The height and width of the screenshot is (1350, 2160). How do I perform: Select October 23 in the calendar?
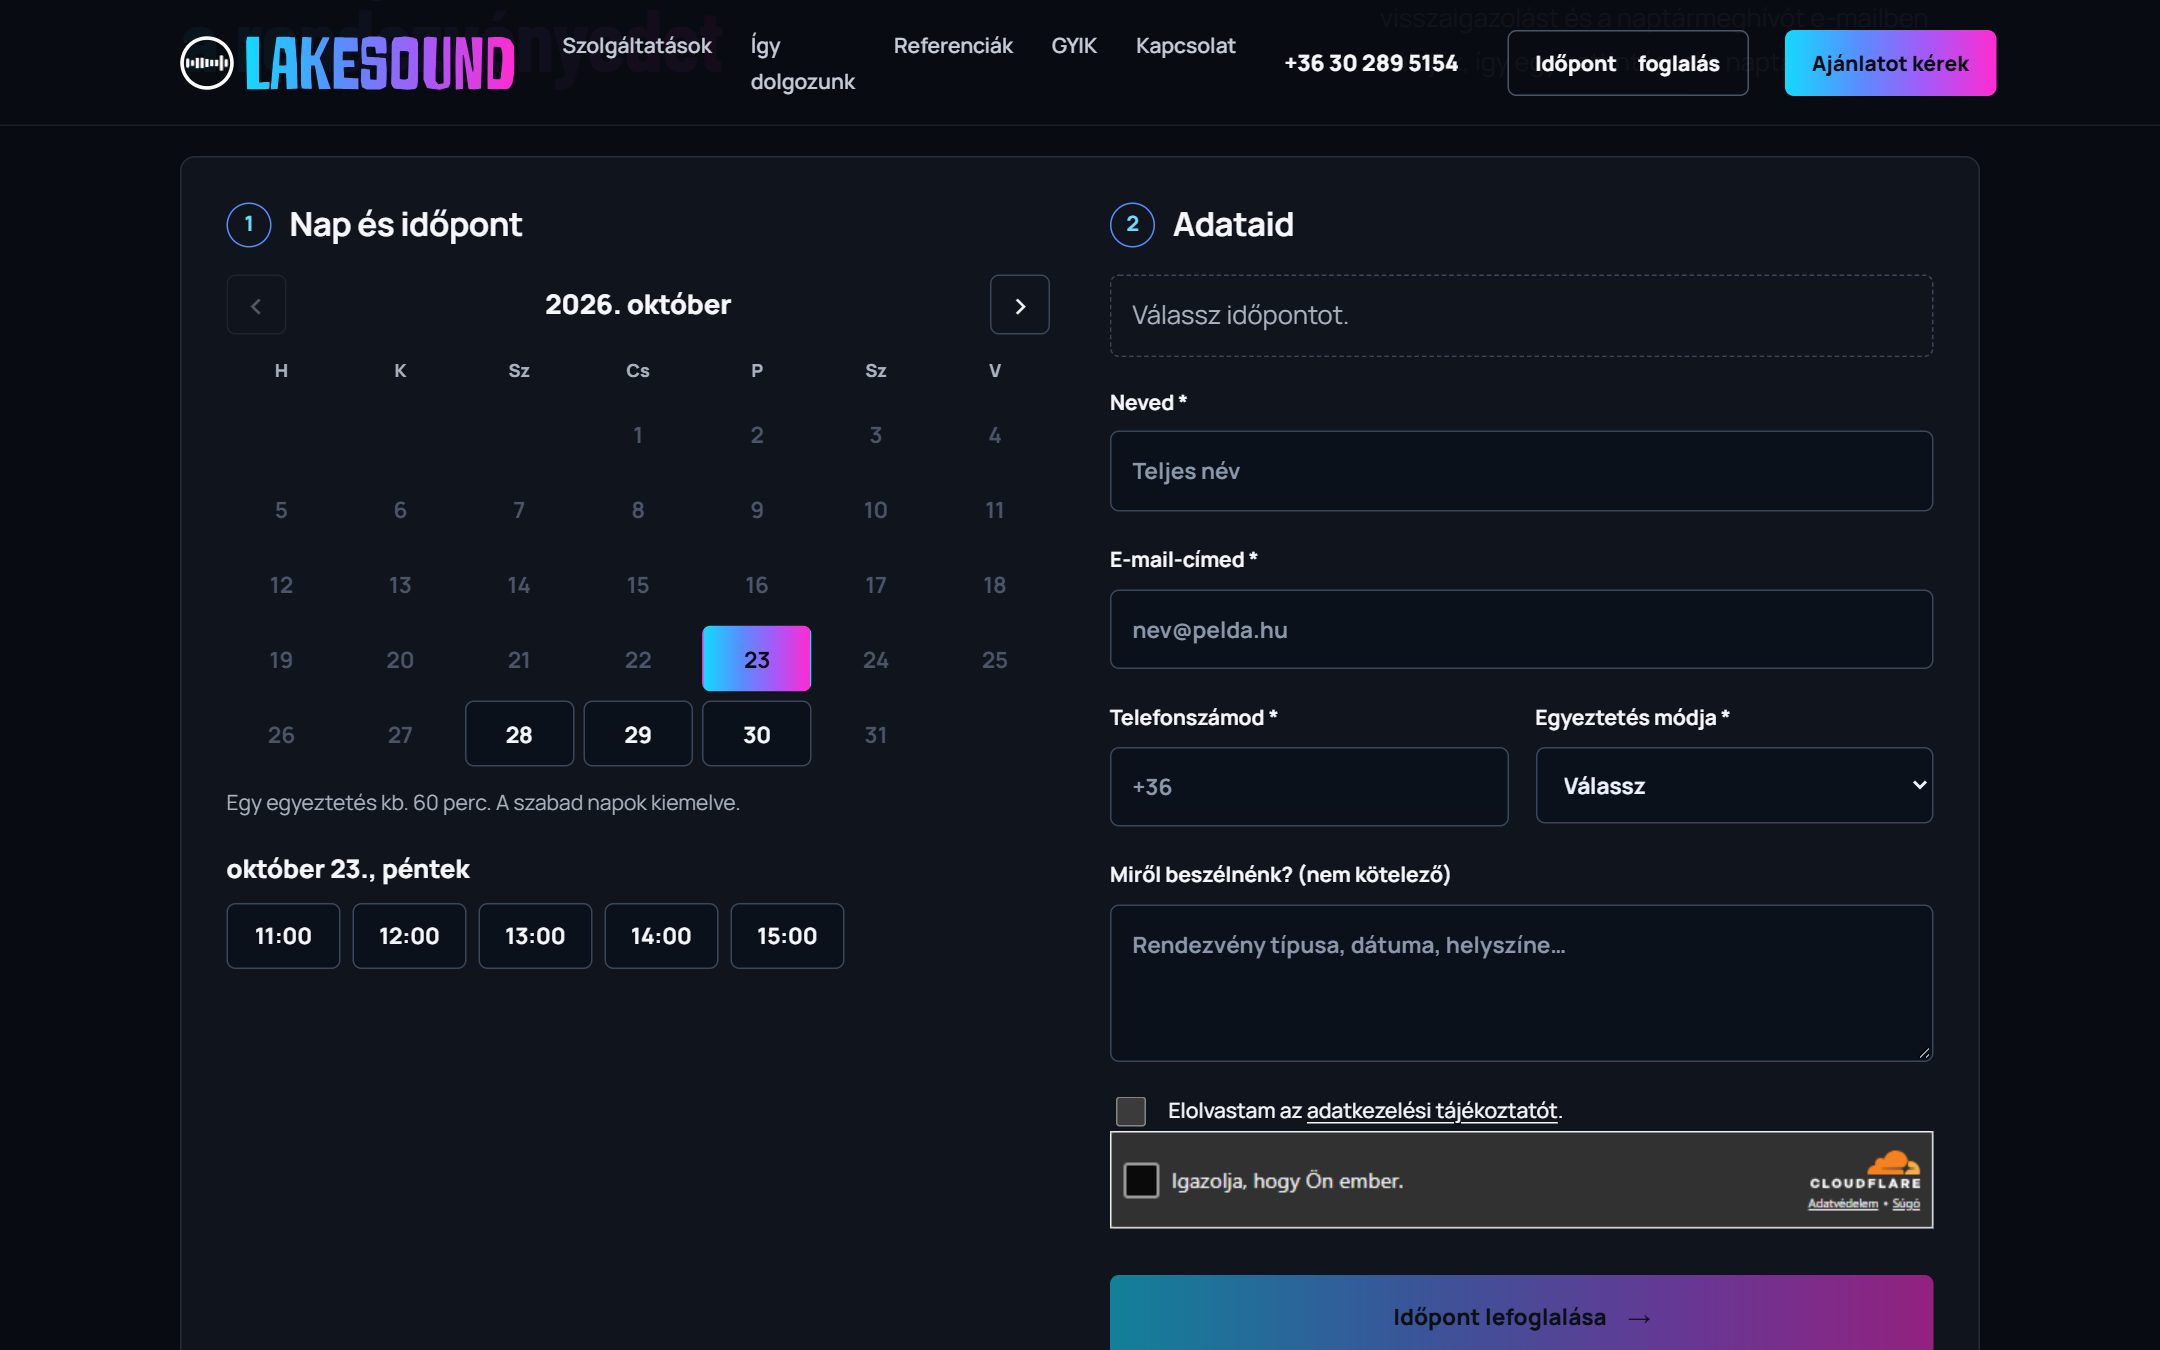[x=756, y=659]
